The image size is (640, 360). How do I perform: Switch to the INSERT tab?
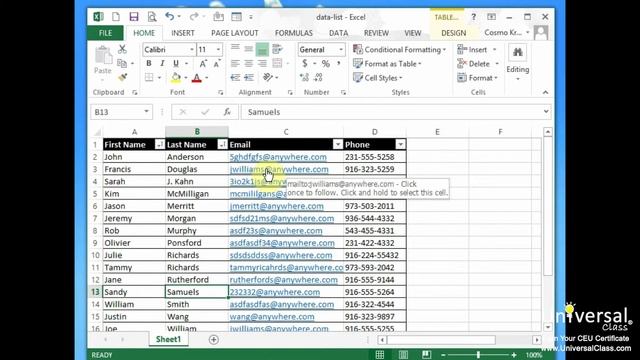pyautogui.click(x=182, y=33)
